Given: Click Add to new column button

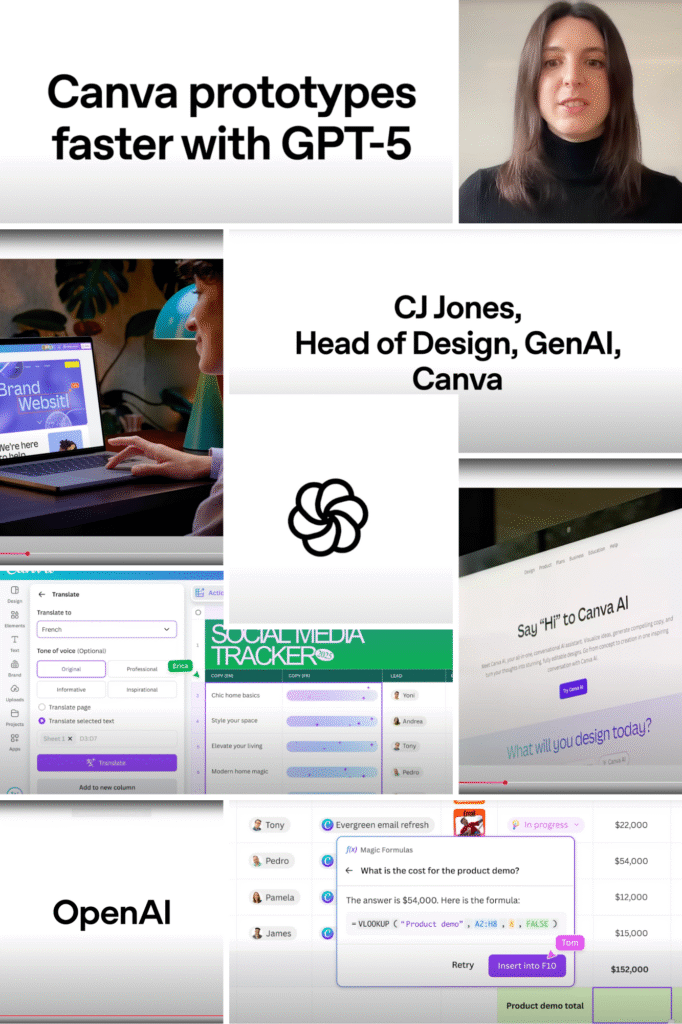Looking at the screenshot, I should (x=106, y=787).
